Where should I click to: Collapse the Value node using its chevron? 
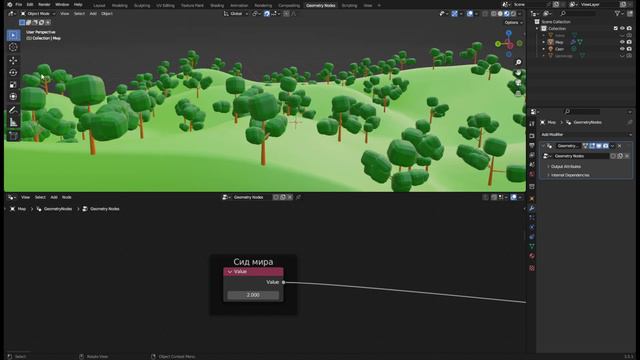click(x=230, y=272)
